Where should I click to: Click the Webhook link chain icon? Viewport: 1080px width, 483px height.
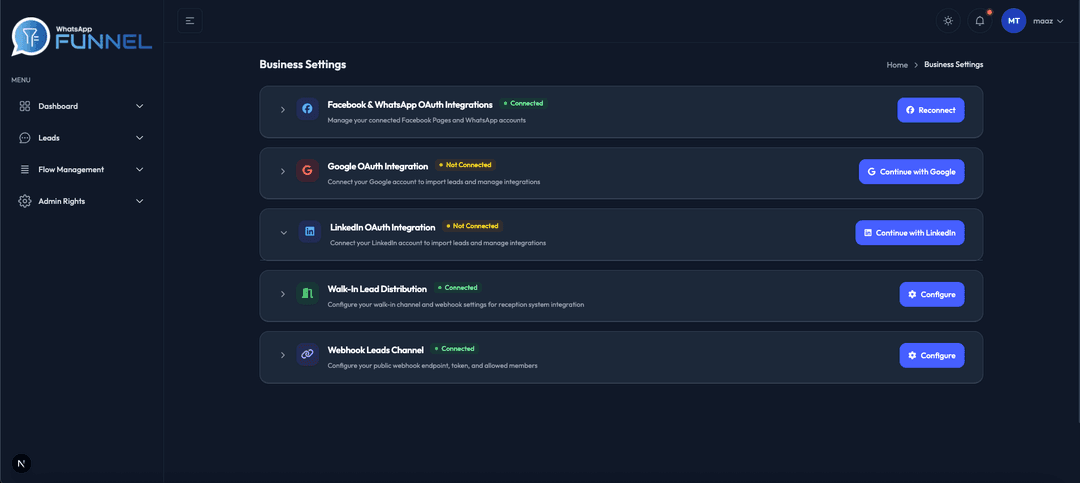(307, 354)
